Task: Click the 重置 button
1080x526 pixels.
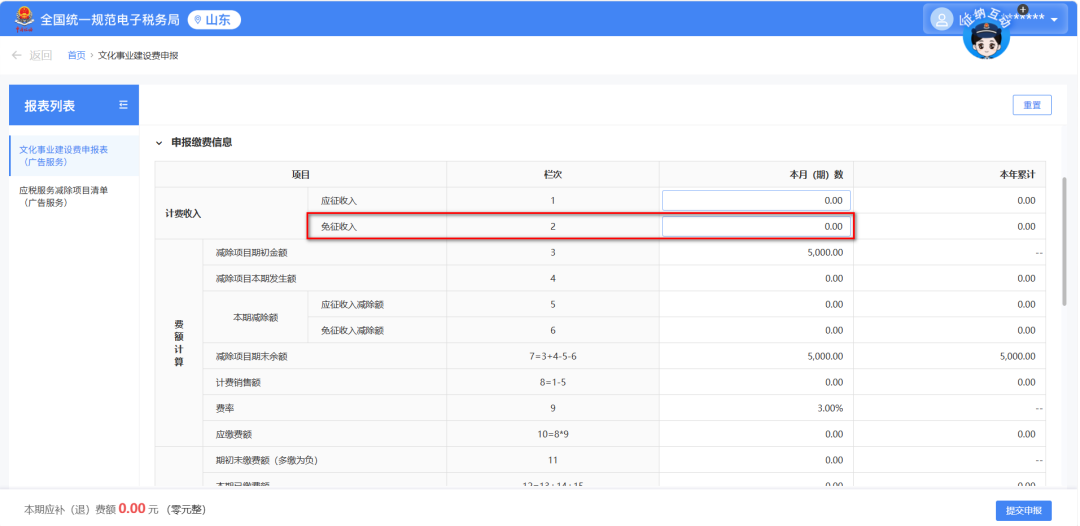Action: pyautogui.click(x=1032, y=105)
